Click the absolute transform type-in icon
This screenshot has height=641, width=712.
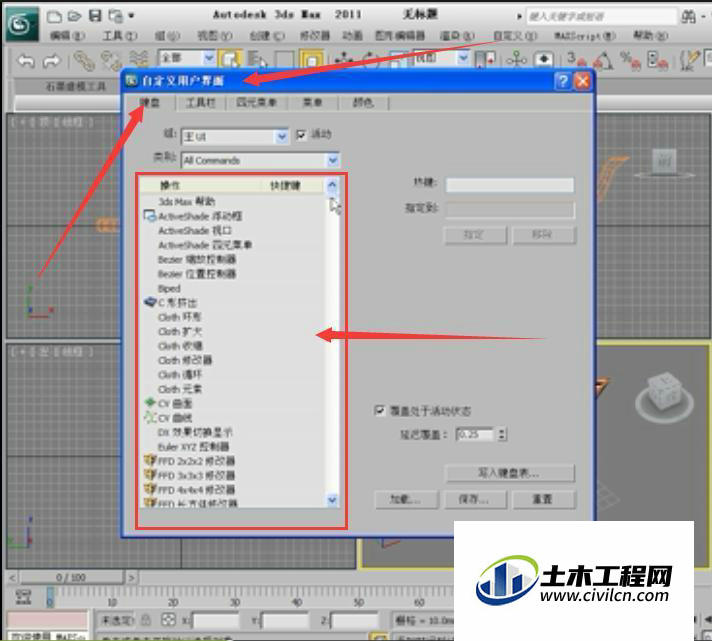click(168, 620)
